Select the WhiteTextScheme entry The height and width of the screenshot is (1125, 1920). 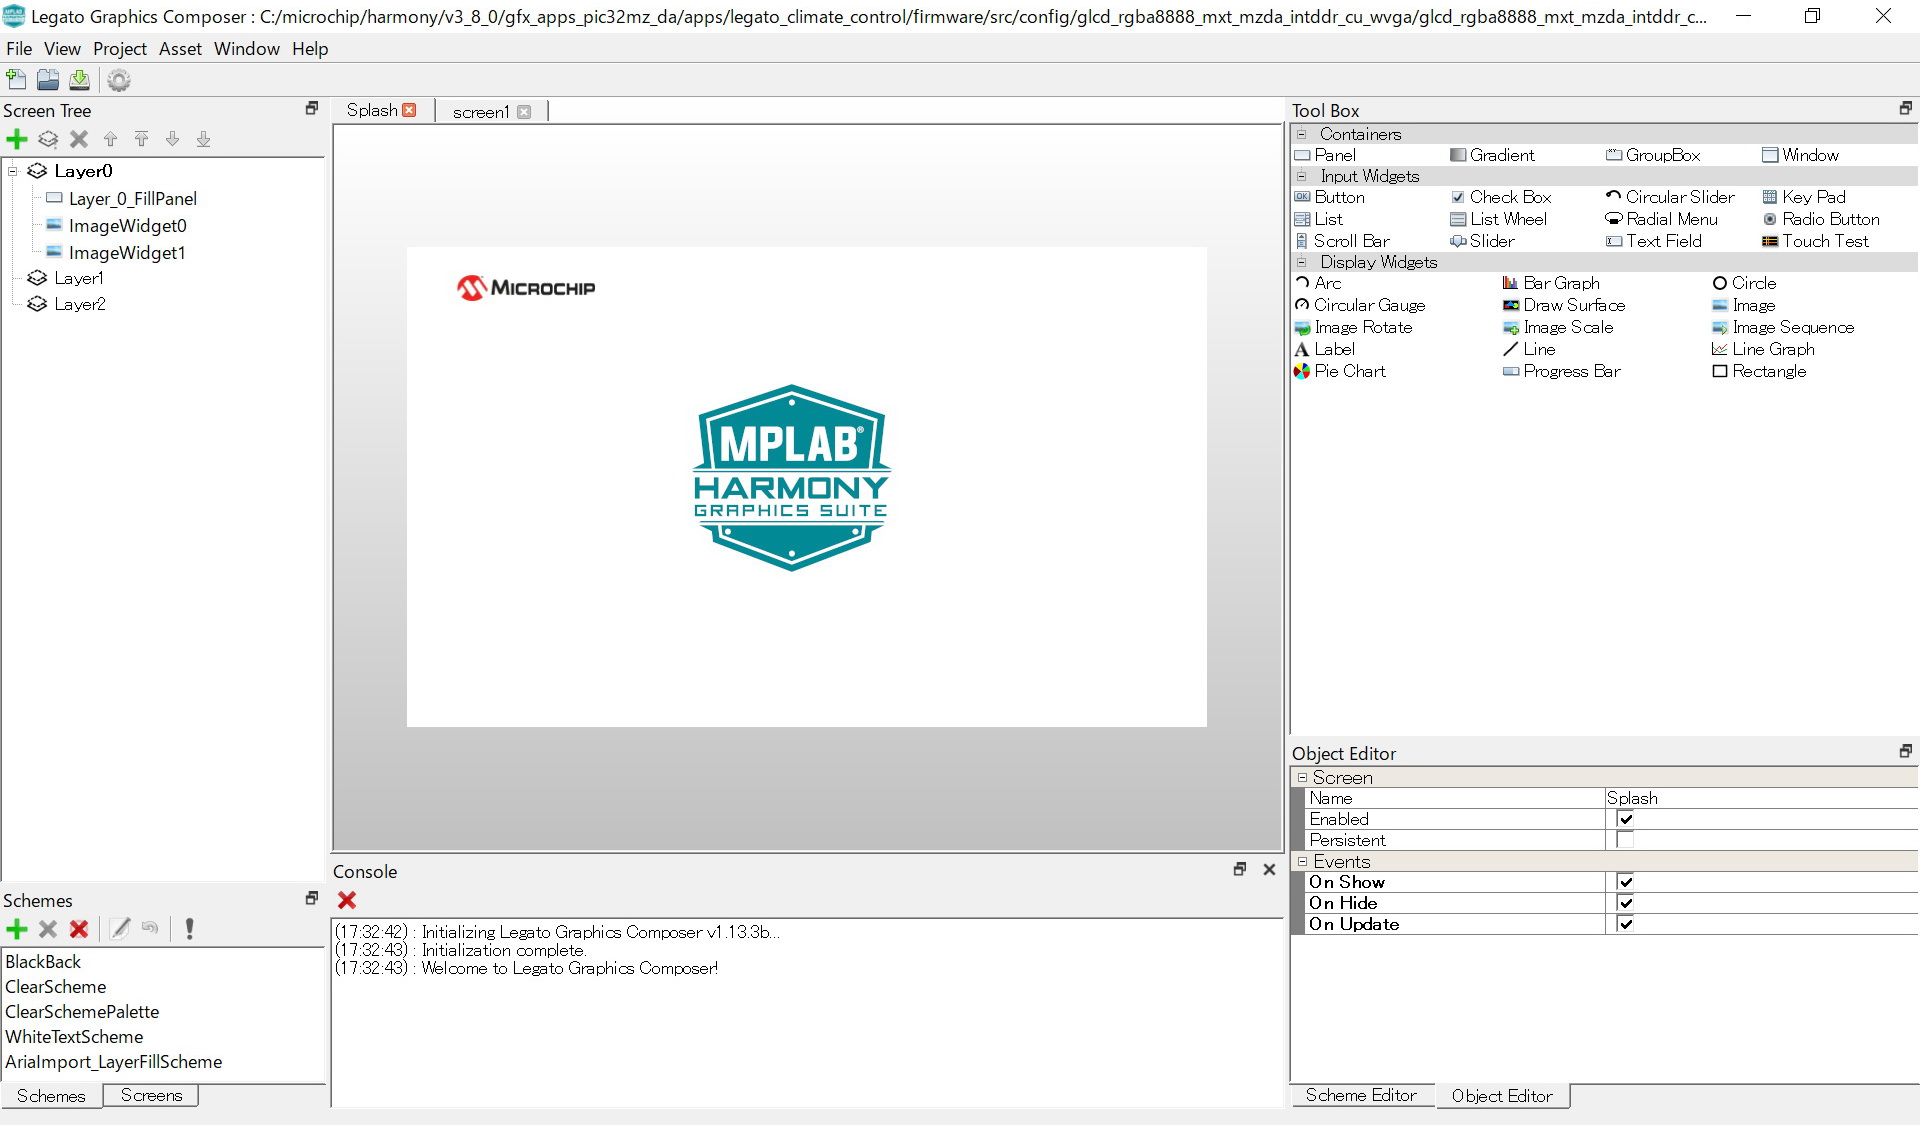(74, 1037)
